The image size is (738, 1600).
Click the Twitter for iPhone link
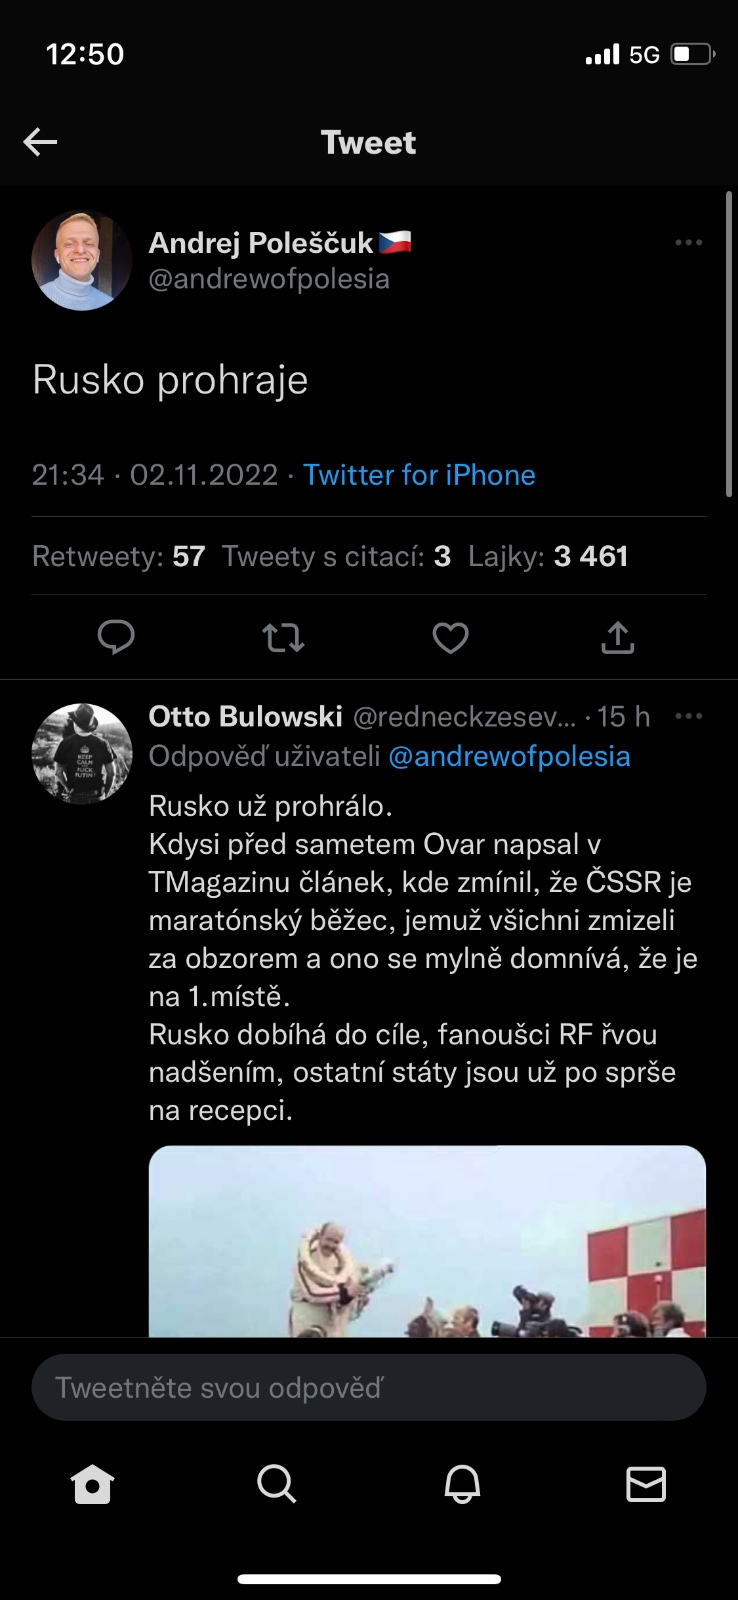click(419, 475)
